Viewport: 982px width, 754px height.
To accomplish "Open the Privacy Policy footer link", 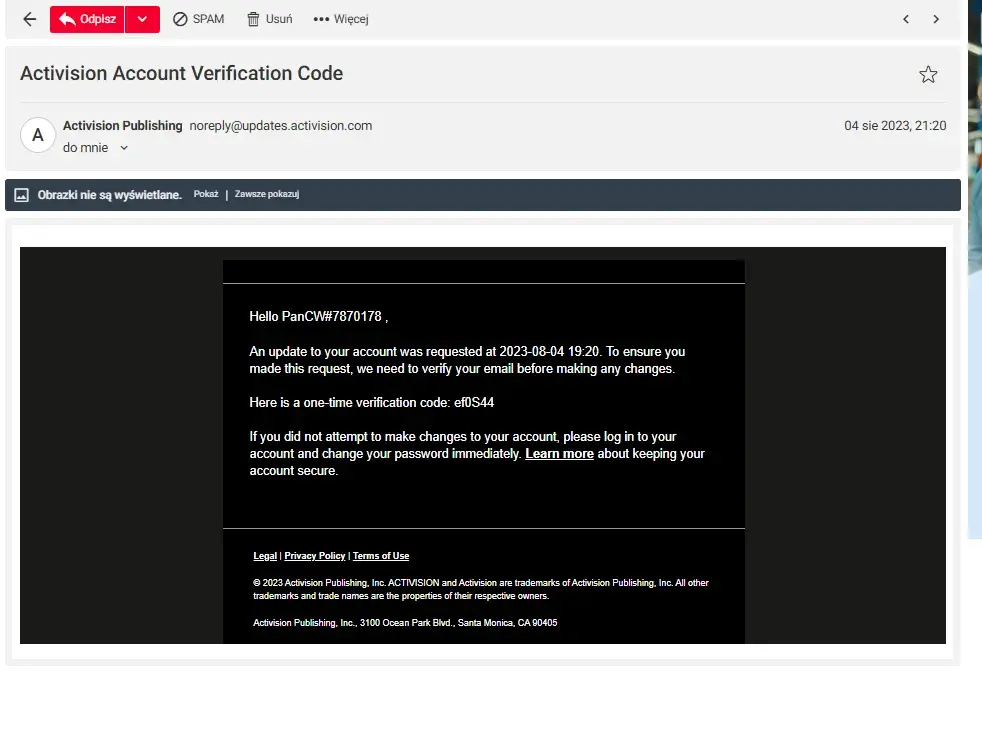I will click(x=314, y=556).
